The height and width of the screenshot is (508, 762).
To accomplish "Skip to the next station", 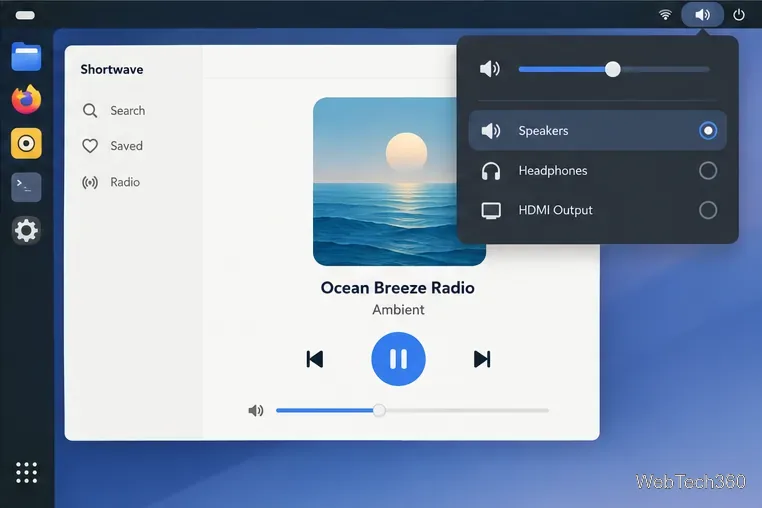I will click(482, 359).
